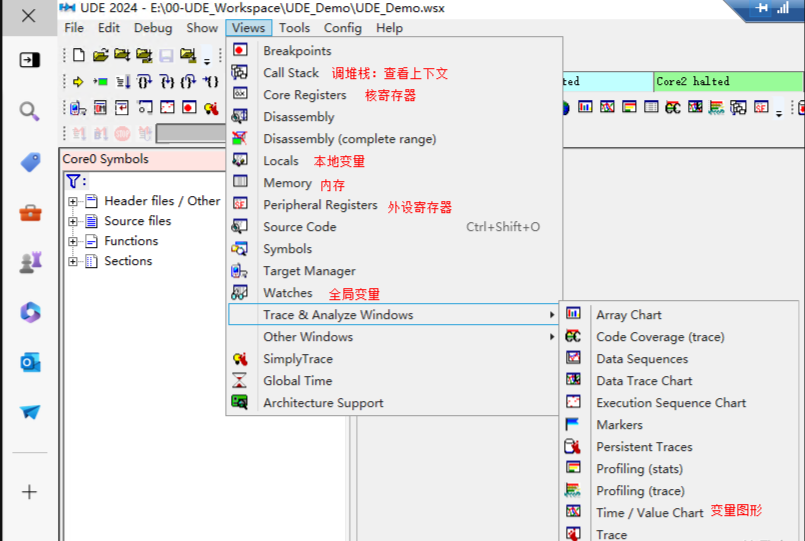The height and width of the screenshot is (541, 805).
Task: Click the profiling trace bars toolbar icon
Action: click(x=716, y=107)
